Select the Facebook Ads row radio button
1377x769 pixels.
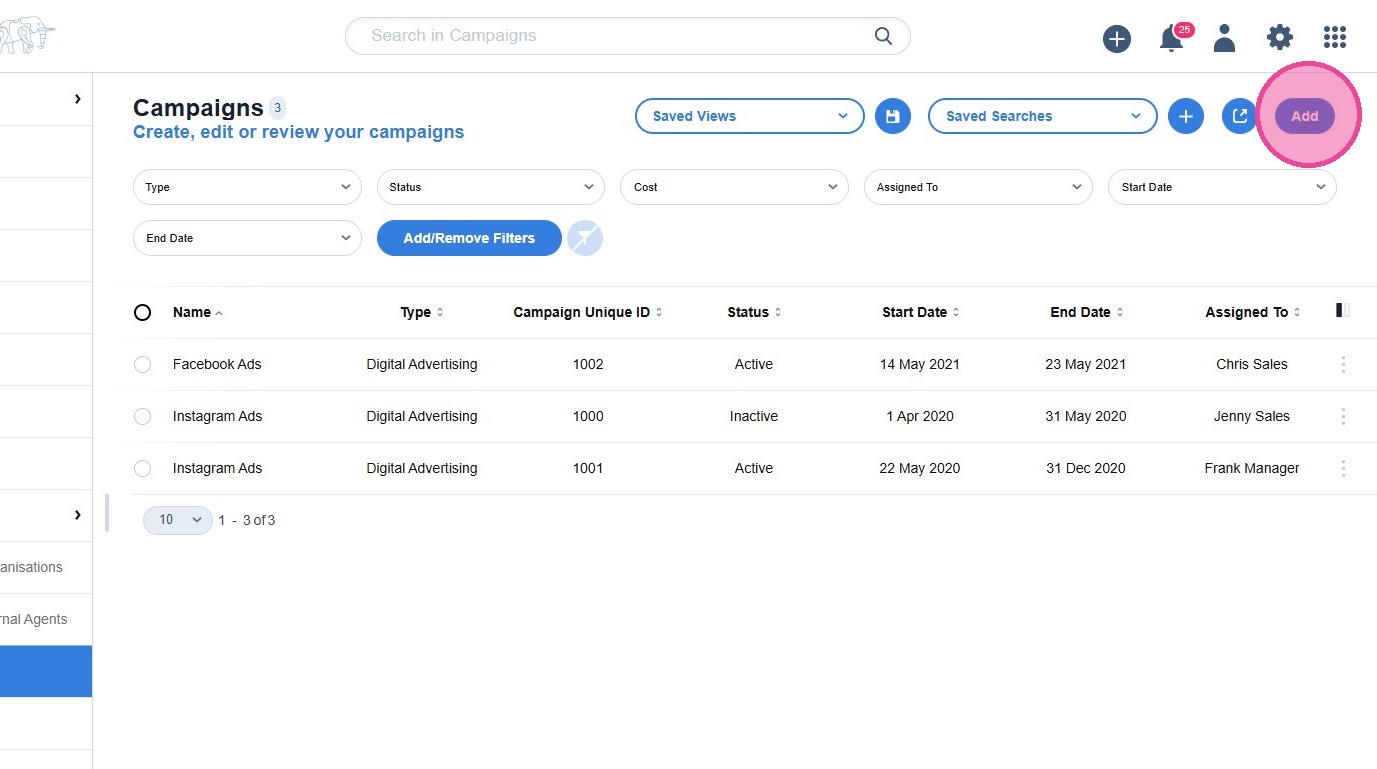point(142,365)
